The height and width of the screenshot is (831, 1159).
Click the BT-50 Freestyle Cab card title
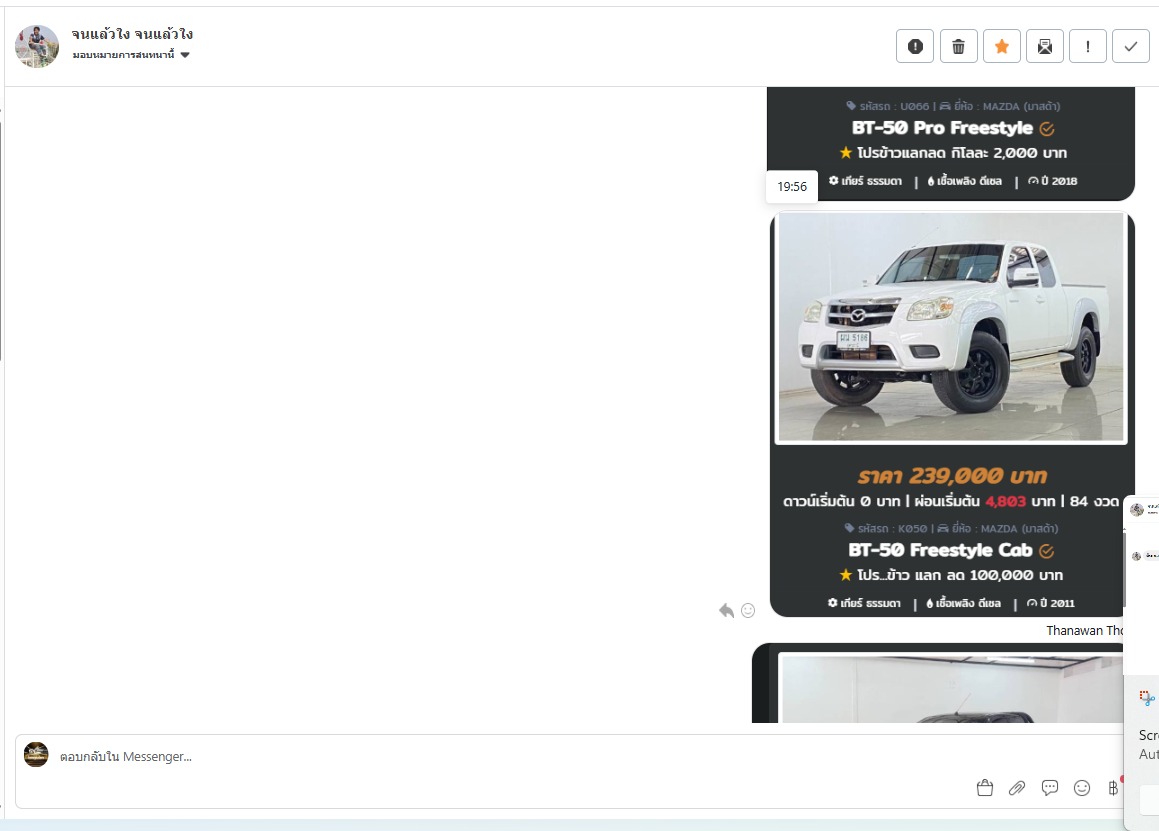point(940,550)
